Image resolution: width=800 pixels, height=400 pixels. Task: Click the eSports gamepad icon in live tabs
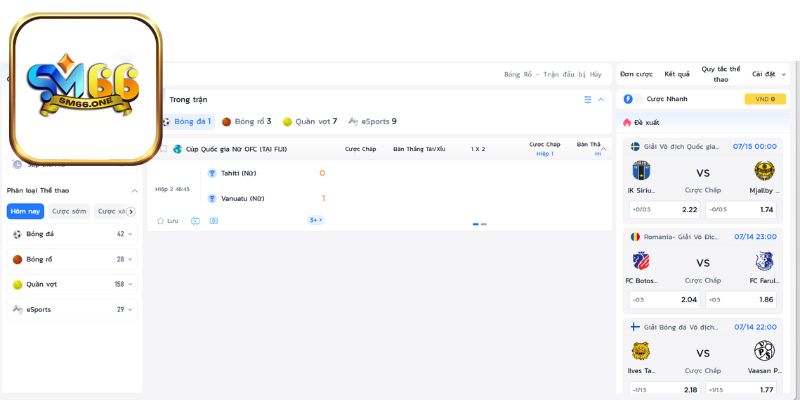(x=353, y=121)
